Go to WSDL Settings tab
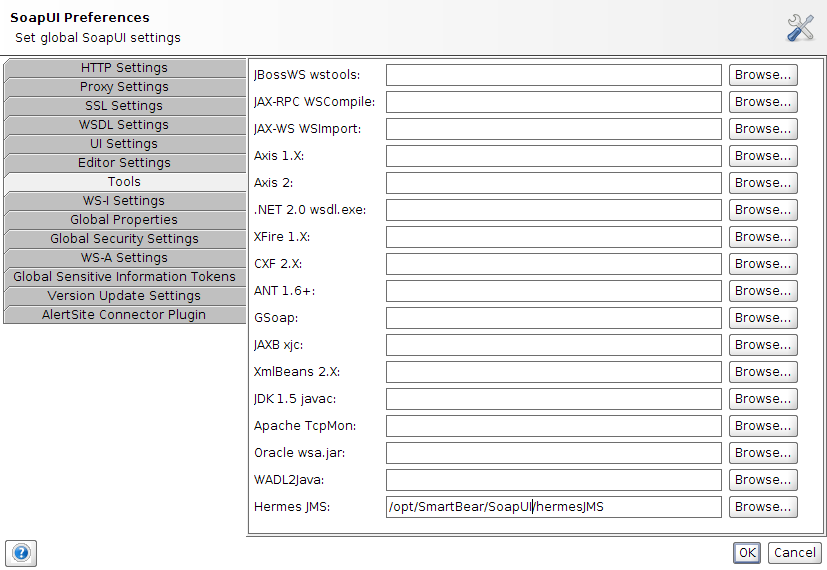The height and width of the screenshot is (570, 827). [124, 125]
